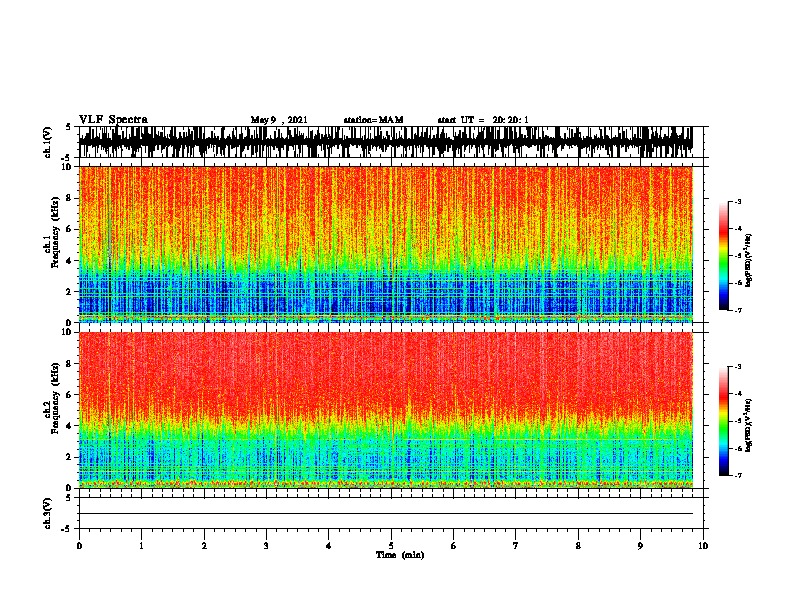
Task: Click the "May 9, 2021" date text
Action: (x=279, y=120)
